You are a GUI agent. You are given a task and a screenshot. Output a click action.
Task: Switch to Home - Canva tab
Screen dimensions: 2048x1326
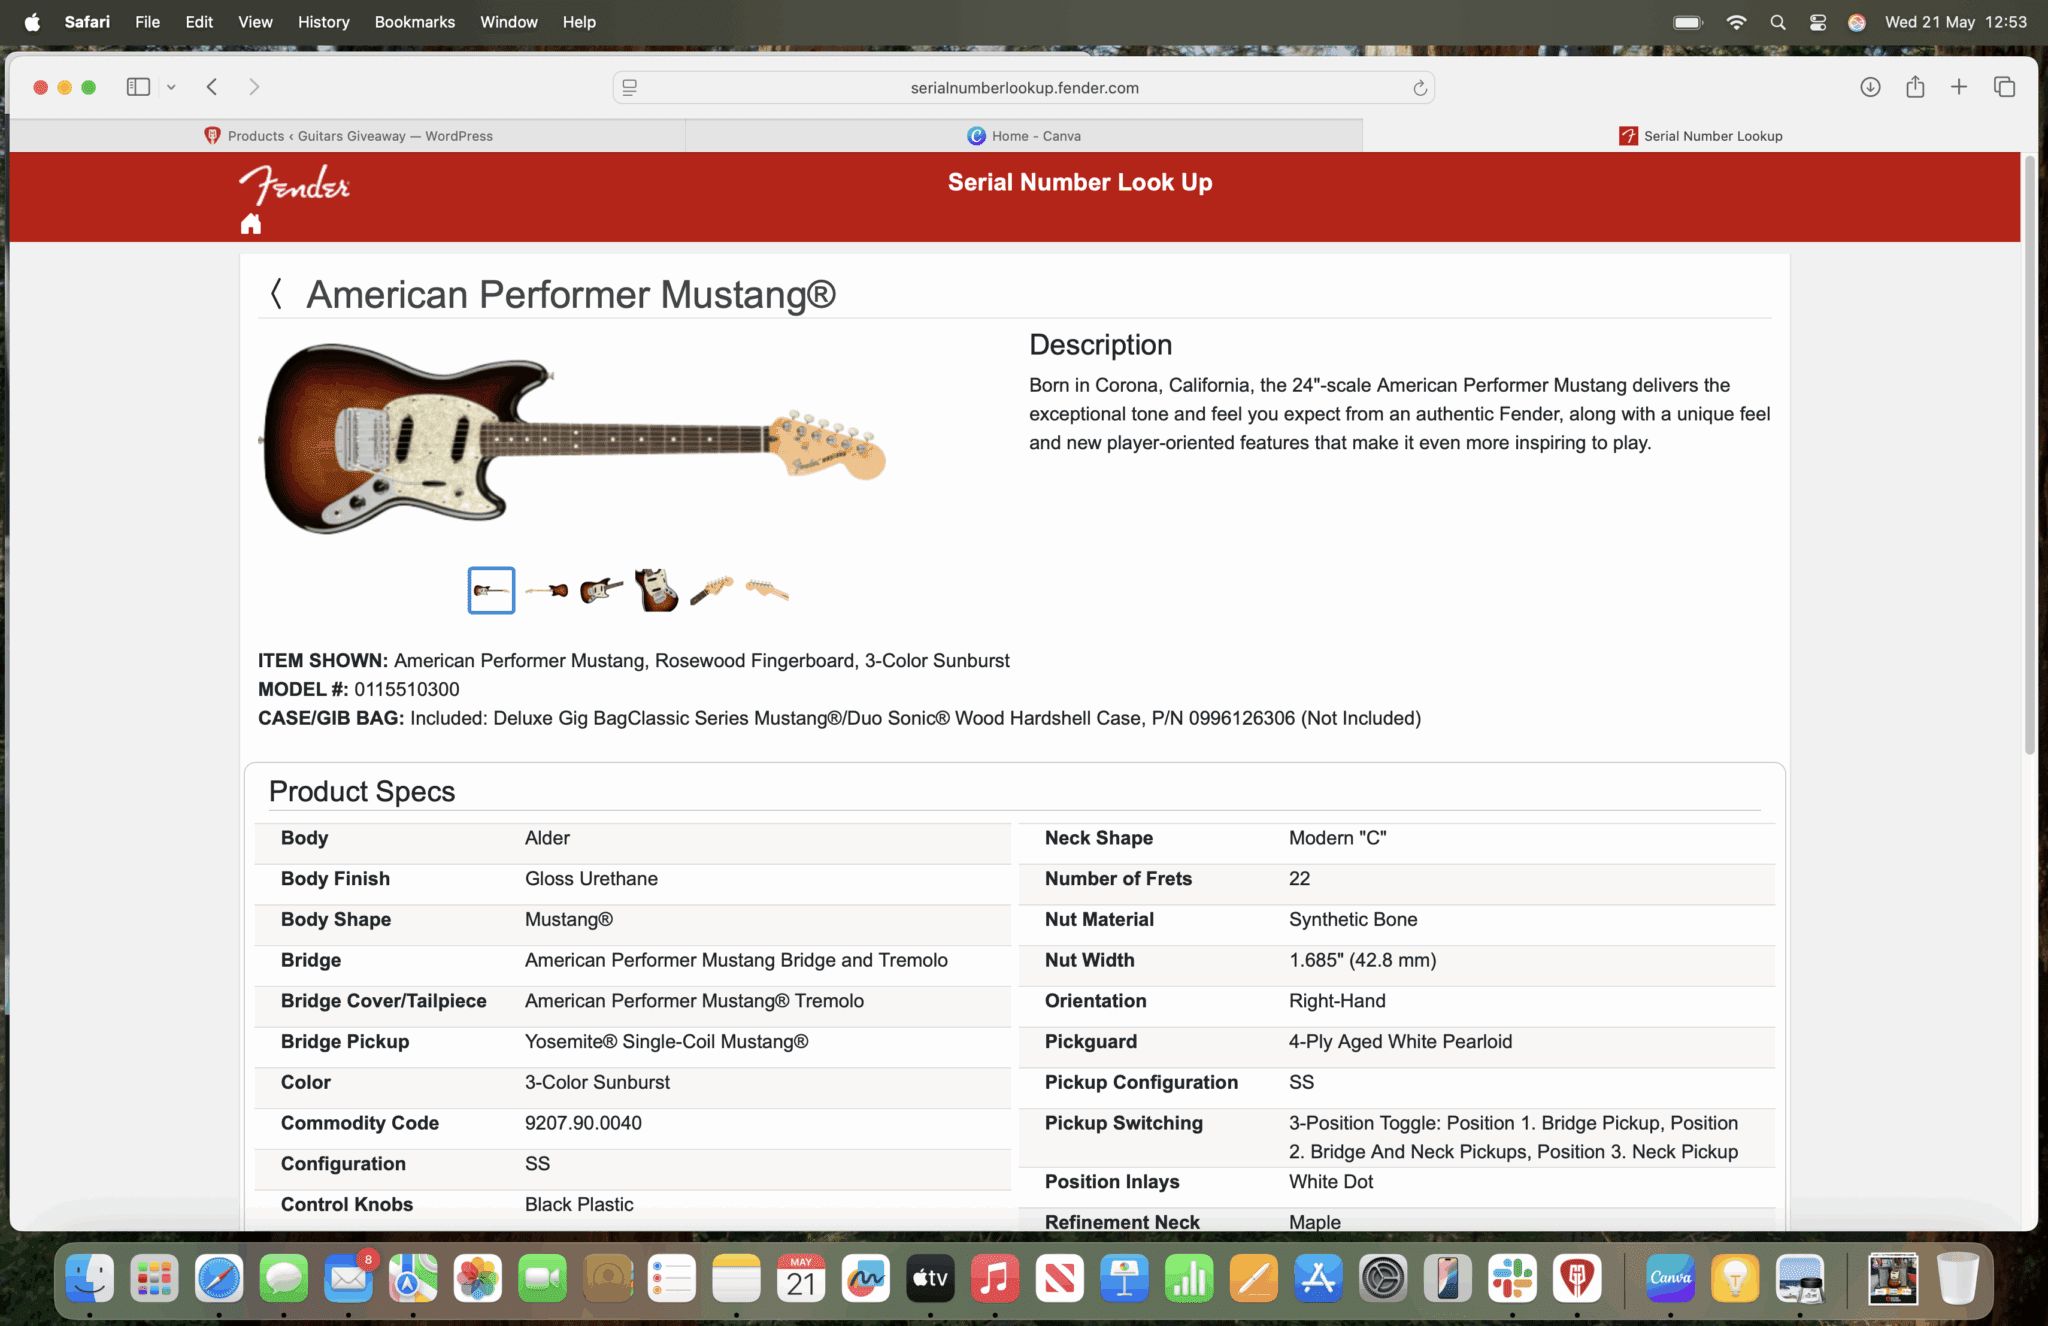[x=1024, y=136]
